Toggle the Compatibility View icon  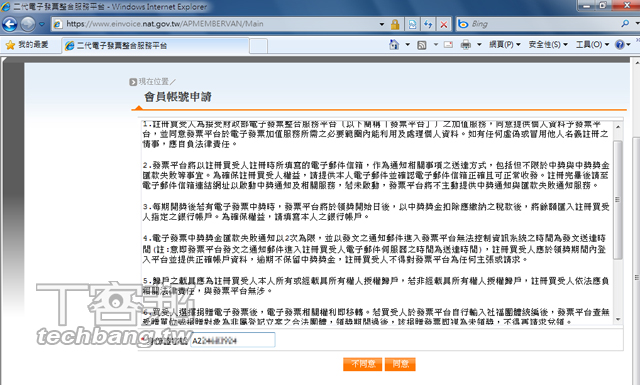point(412,24)
